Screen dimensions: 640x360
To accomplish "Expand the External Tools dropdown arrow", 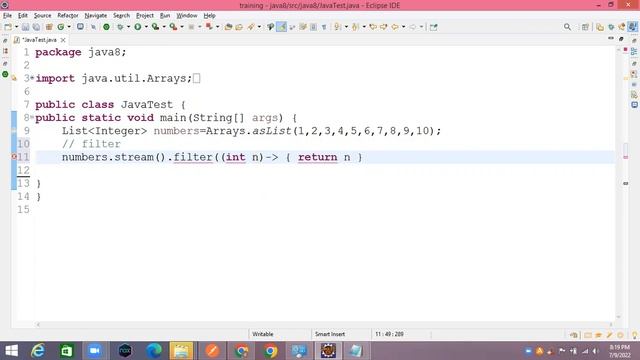I will 182,27.
